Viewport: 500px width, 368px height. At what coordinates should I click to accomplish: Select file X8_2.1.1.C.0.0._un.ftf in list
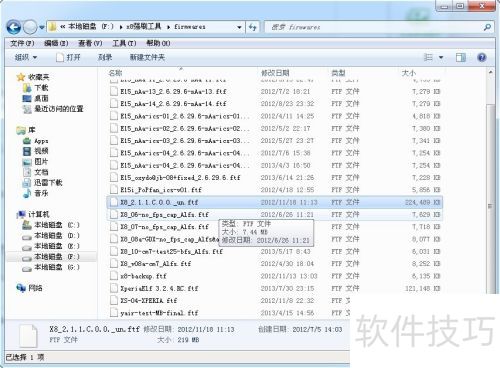[x=275, y=202]
